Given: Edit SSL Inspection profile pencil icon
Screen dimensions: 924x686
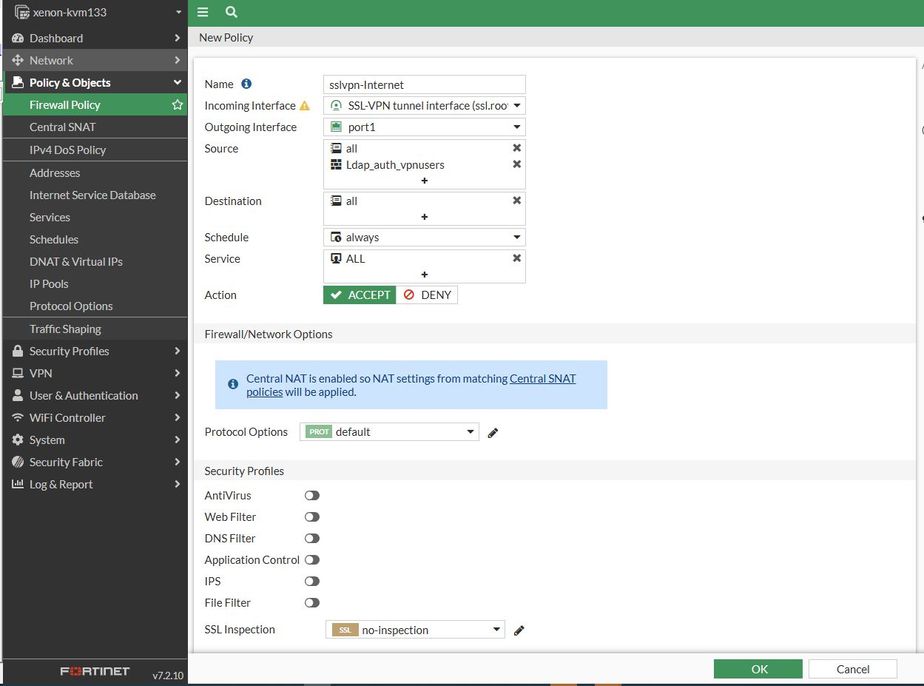Looking at the screenshot, I should (519, 631).
